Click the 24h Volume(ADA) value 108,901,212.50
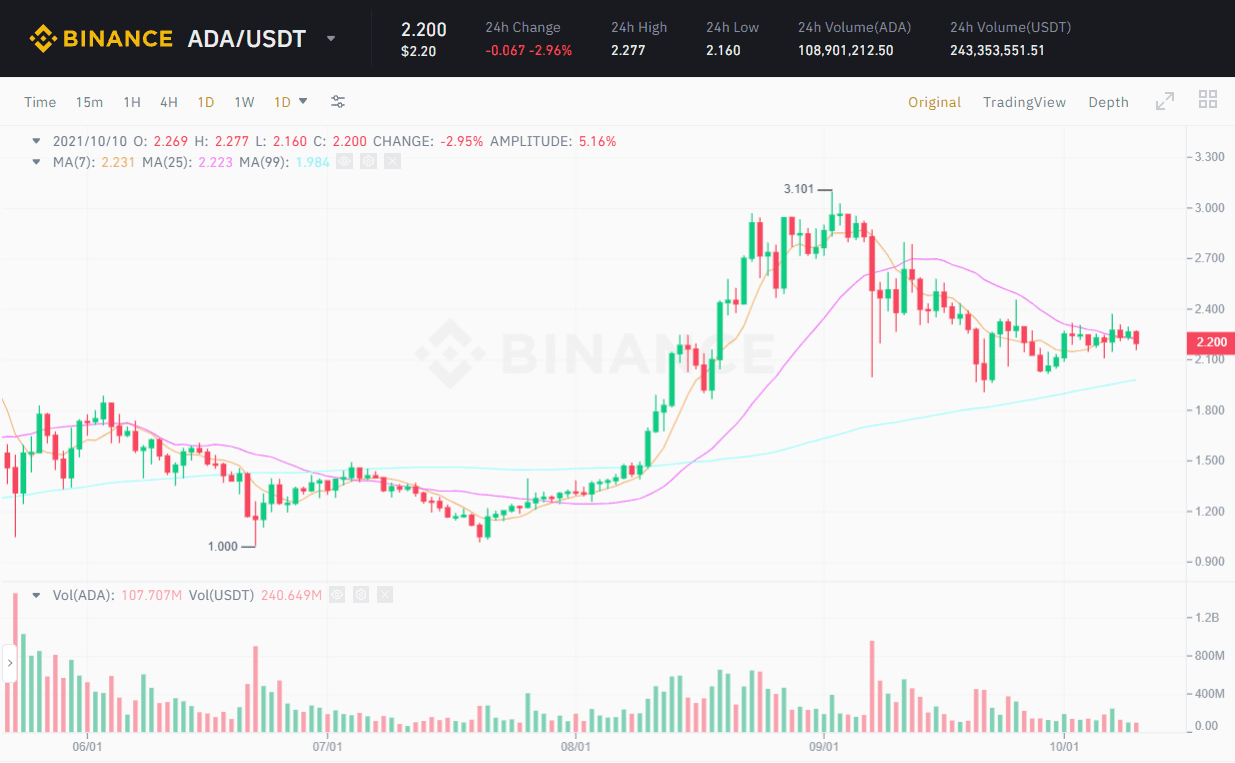Viewport: 1235px width, 763px height. click(846, 50)
